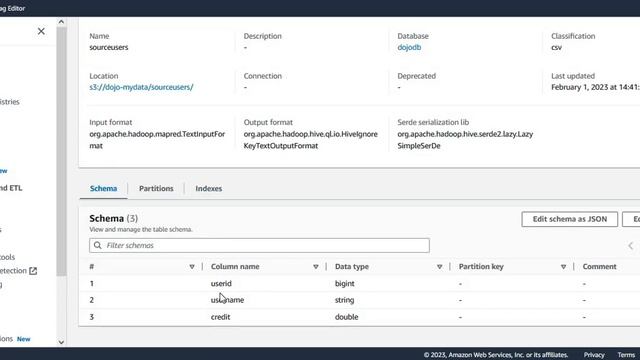Click the Data type header
This screenshot has width=640, height=360.
(352, 267)
